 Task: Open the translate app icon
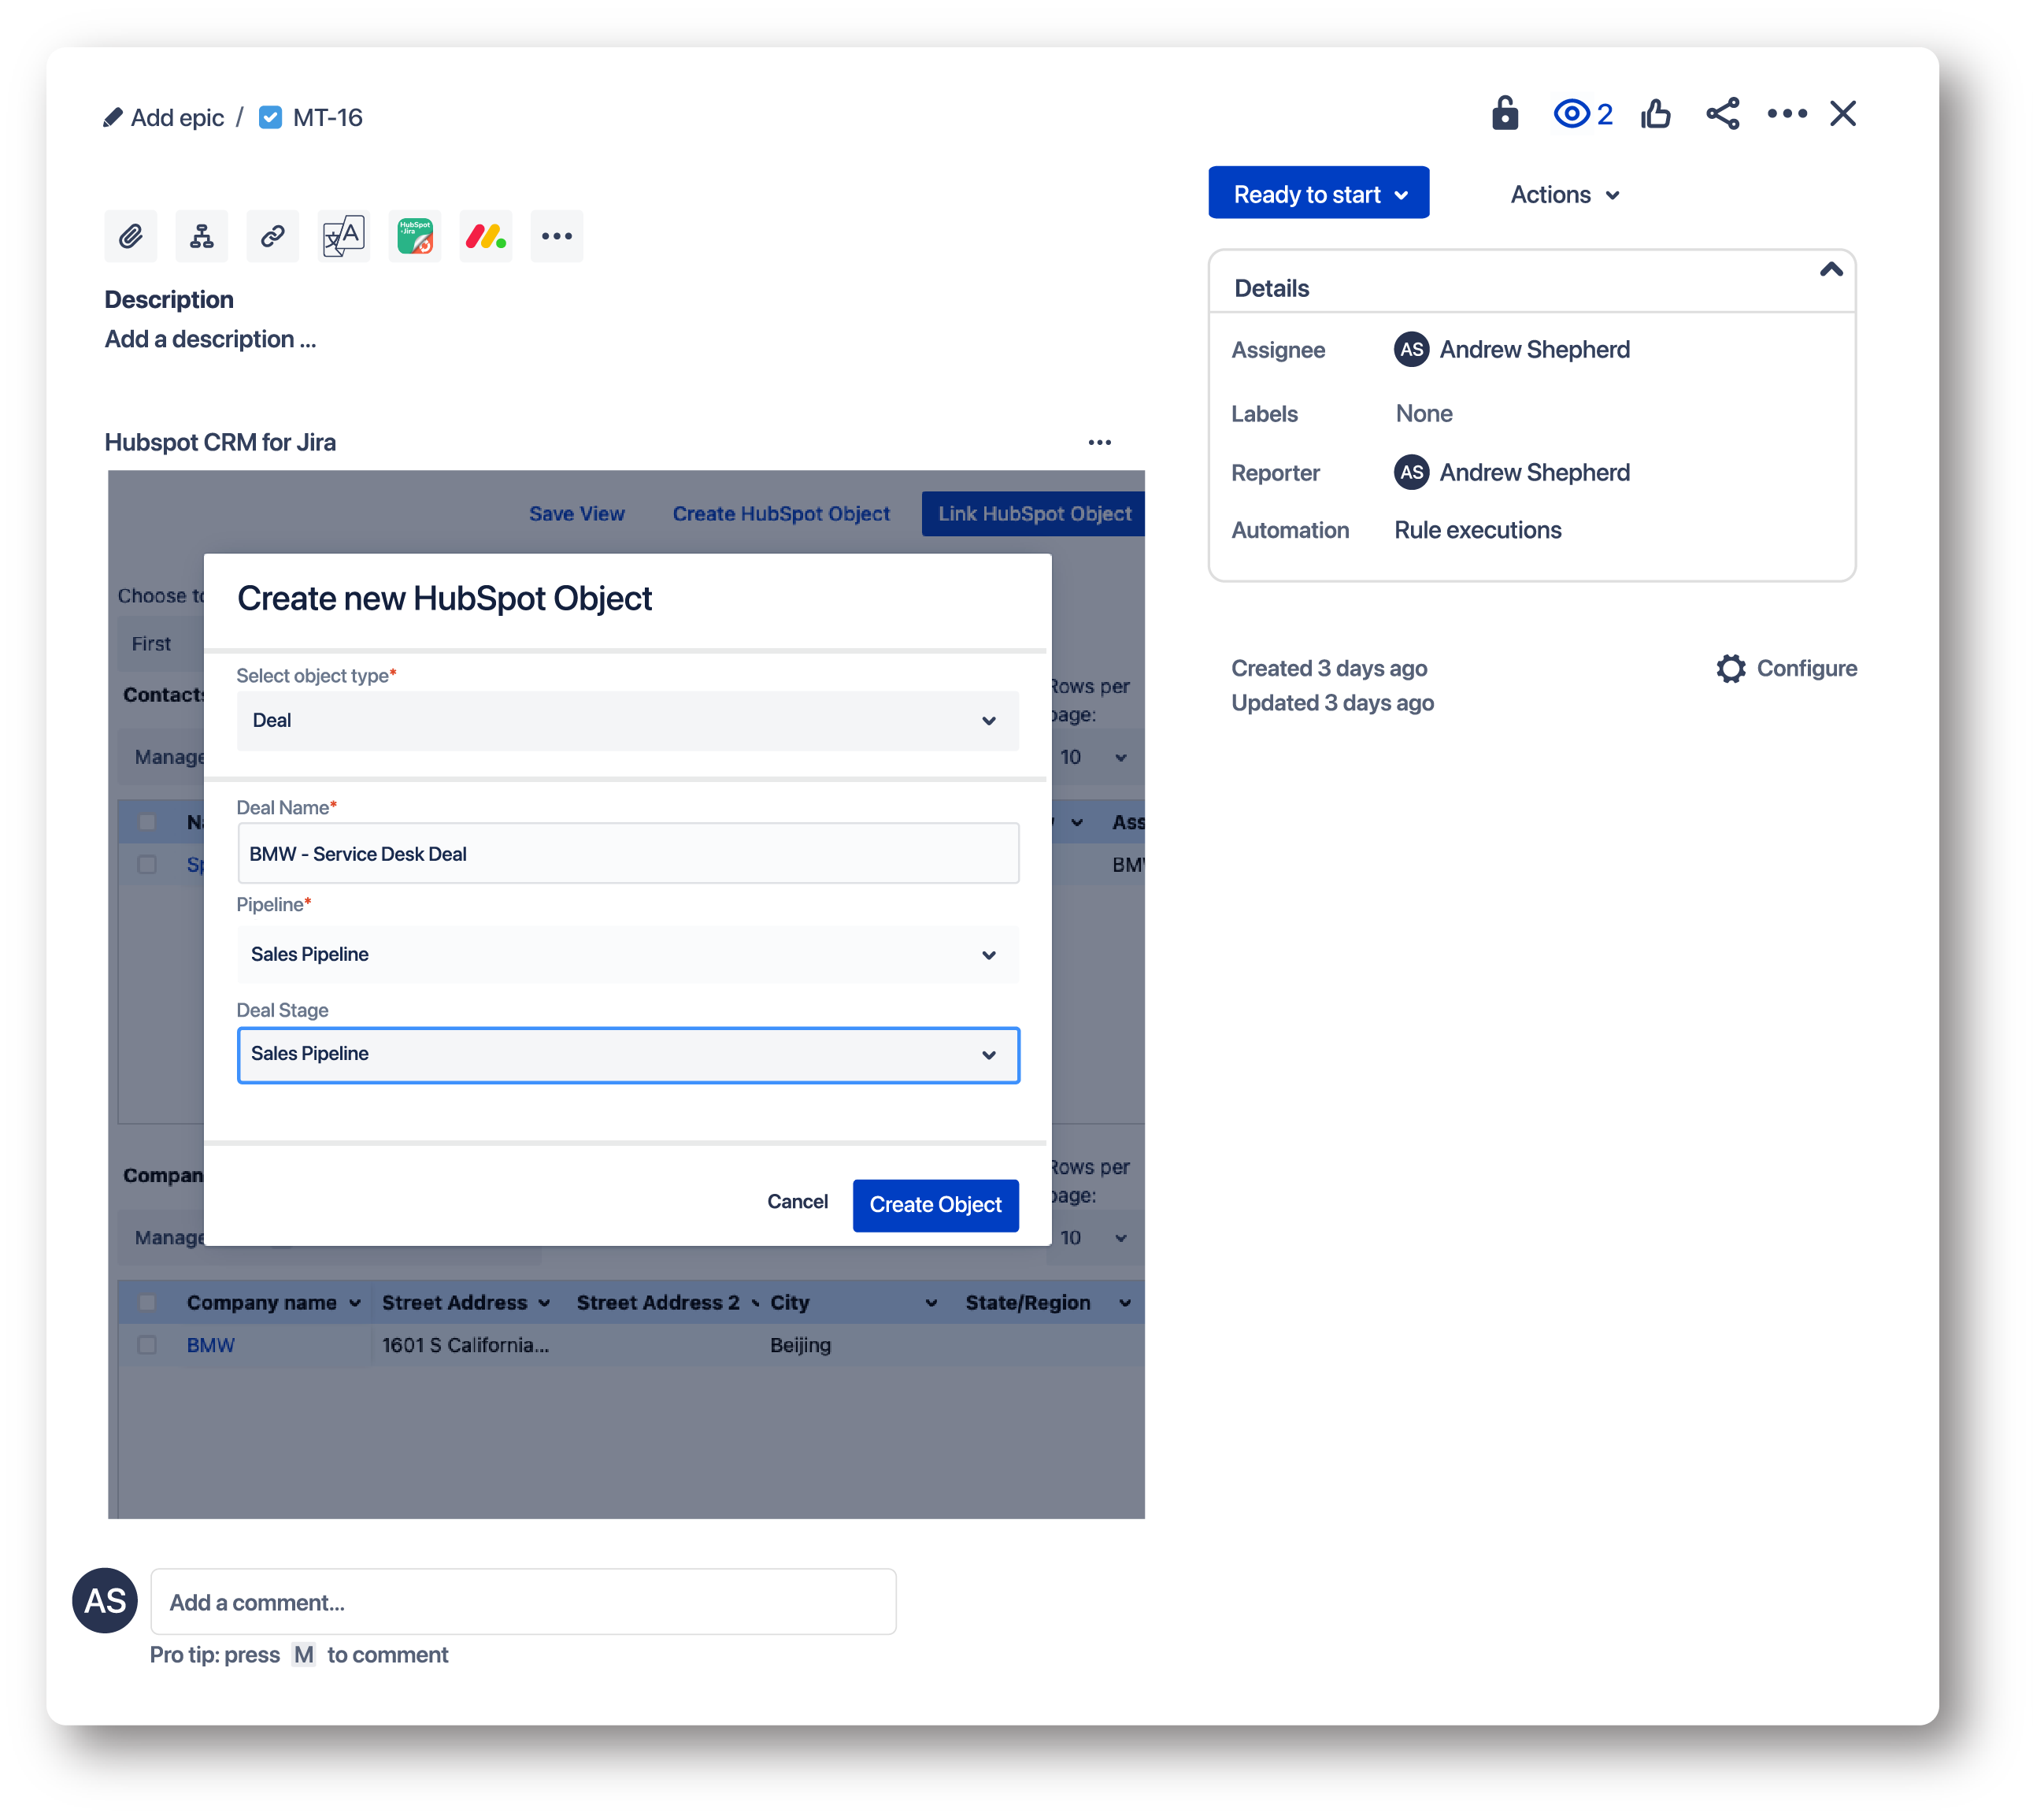[344, 237]
